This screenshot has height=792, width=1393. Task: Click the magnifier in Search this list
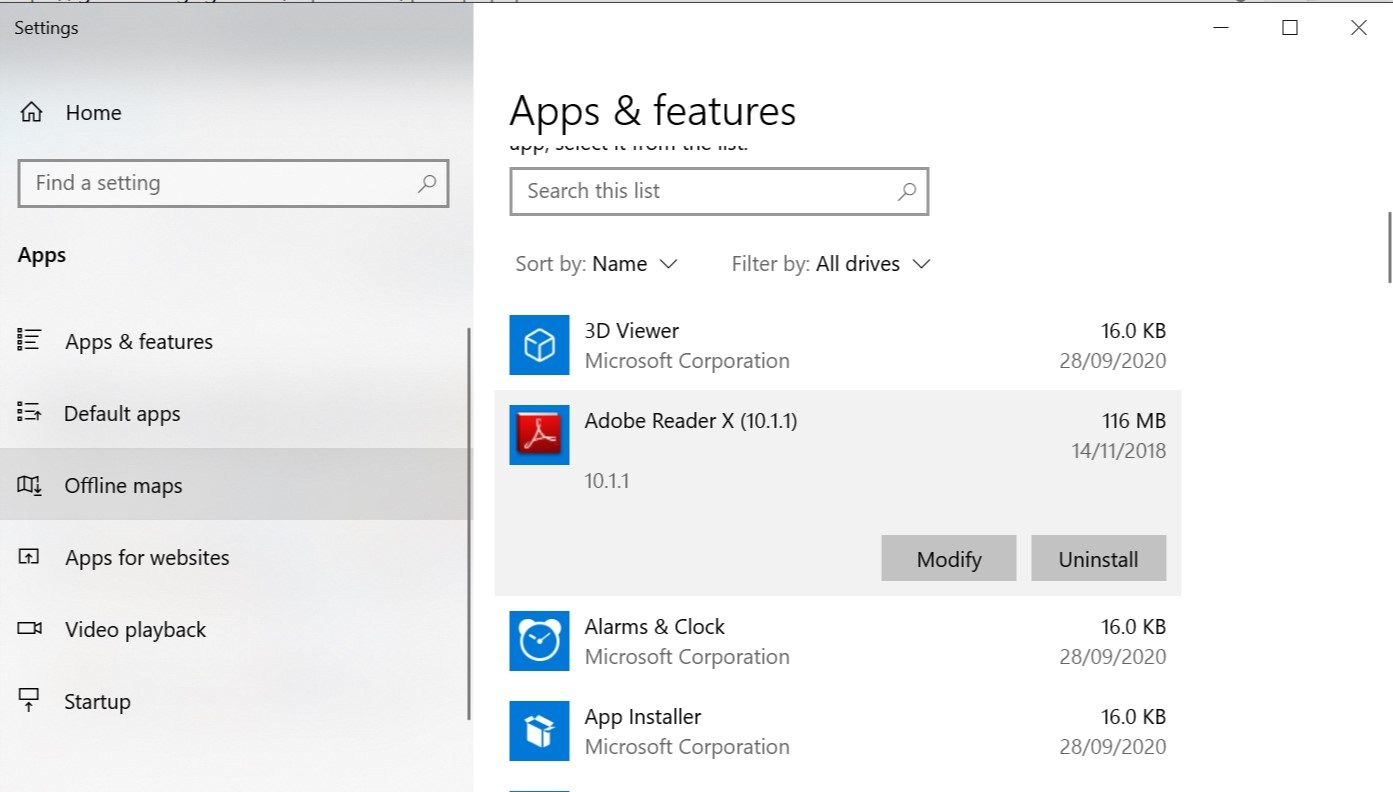[x=906, y=191]
